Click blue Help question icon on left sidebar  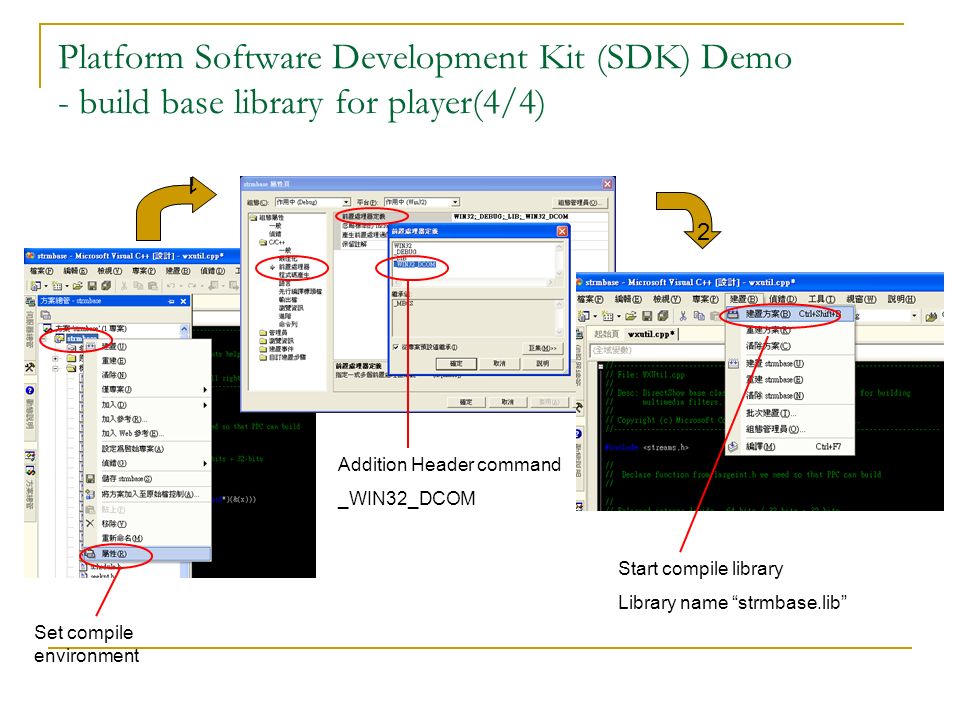29,390
